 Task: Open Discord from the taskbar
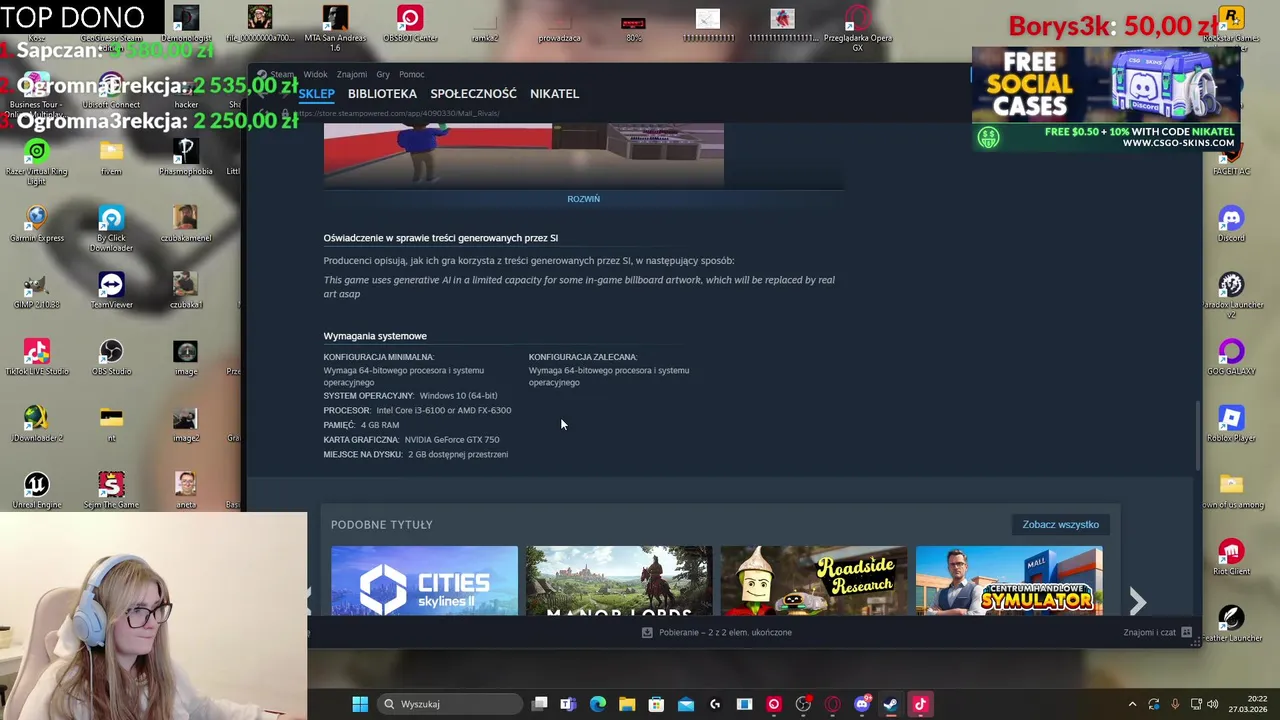click(862, 704)
